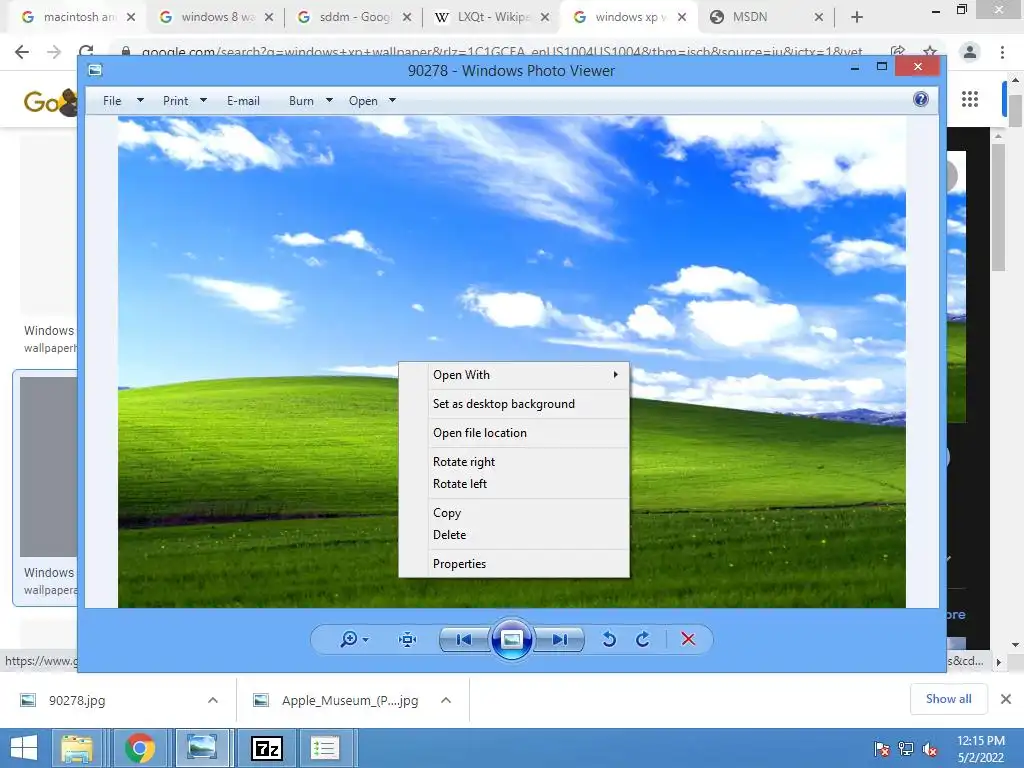Open the network tray icon
This screenshot has width=1024, height=768.
[x=906, y=749]
